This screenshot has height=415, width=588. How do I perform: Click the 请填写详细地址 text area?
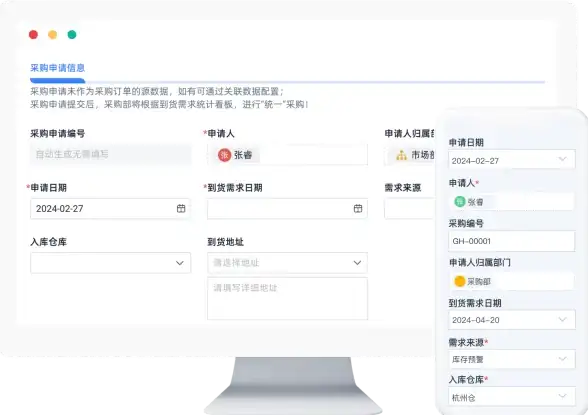click(287, 298)
